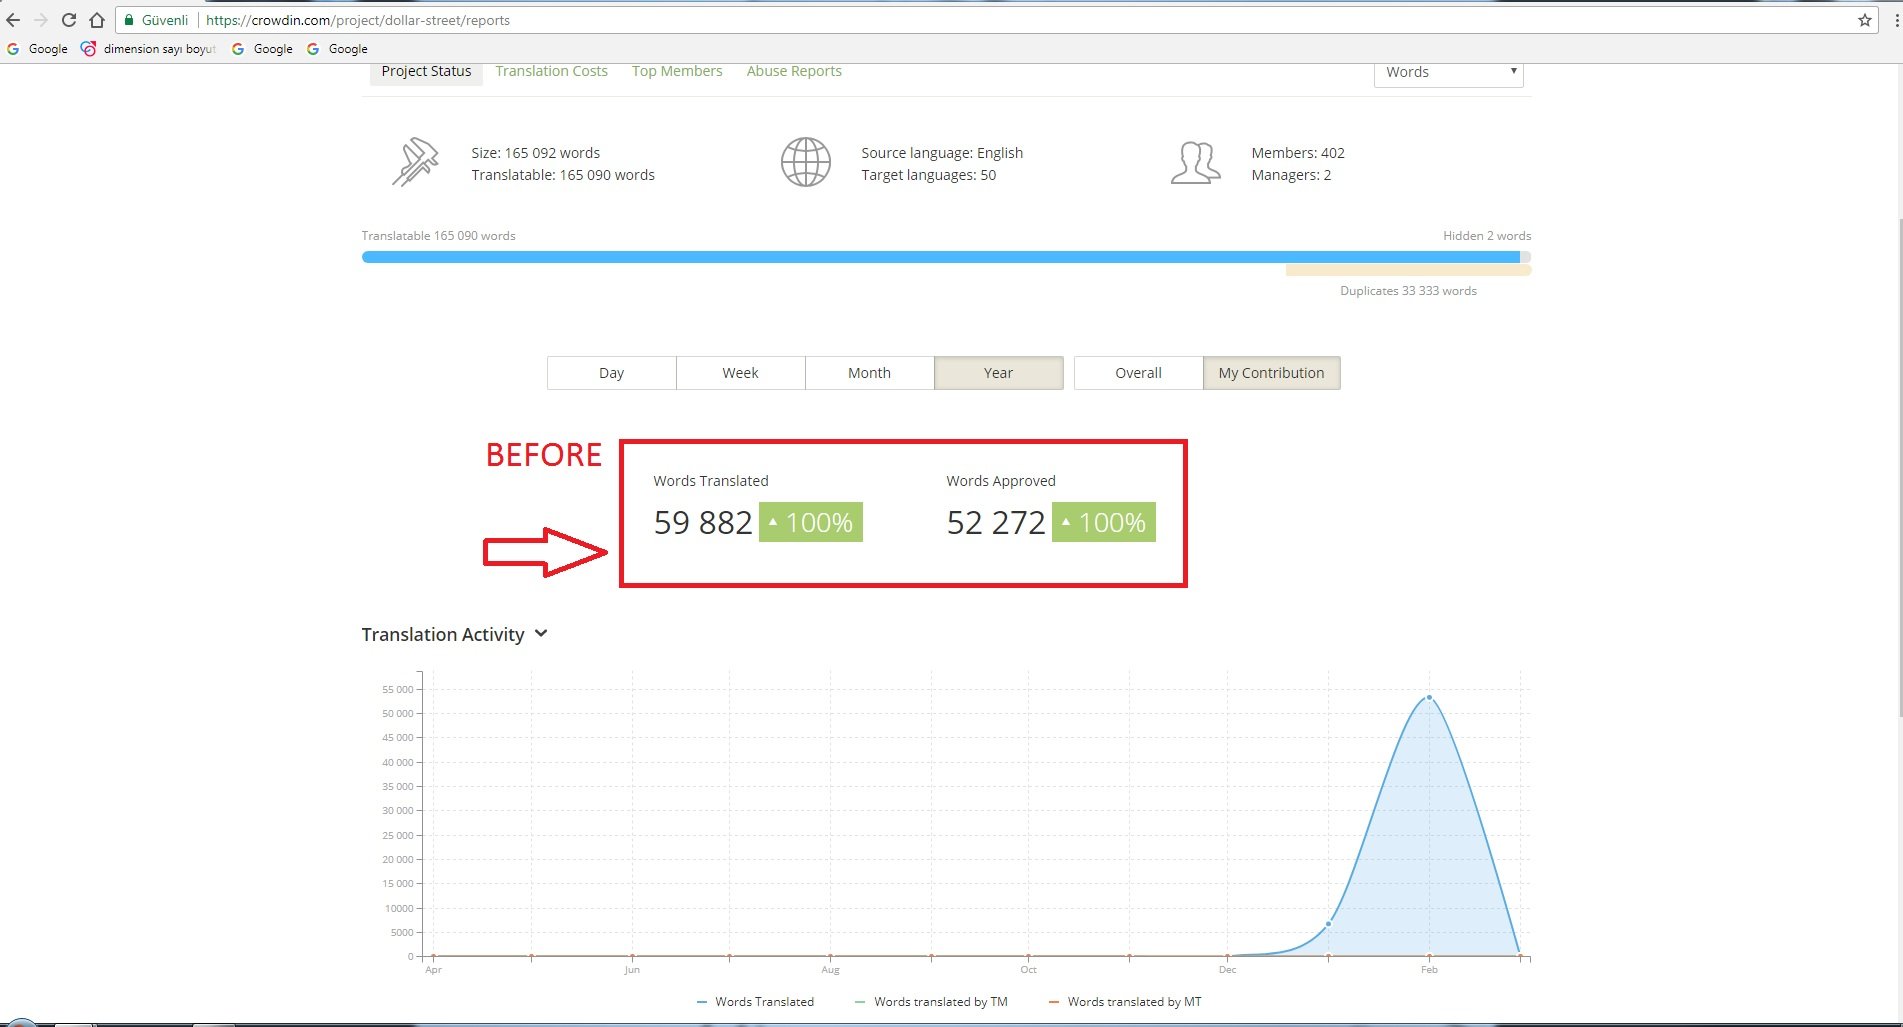Toggle the Words Translated legend series
The height and width of the screenshot is (1027, 1903).
tap(755, 1002)
